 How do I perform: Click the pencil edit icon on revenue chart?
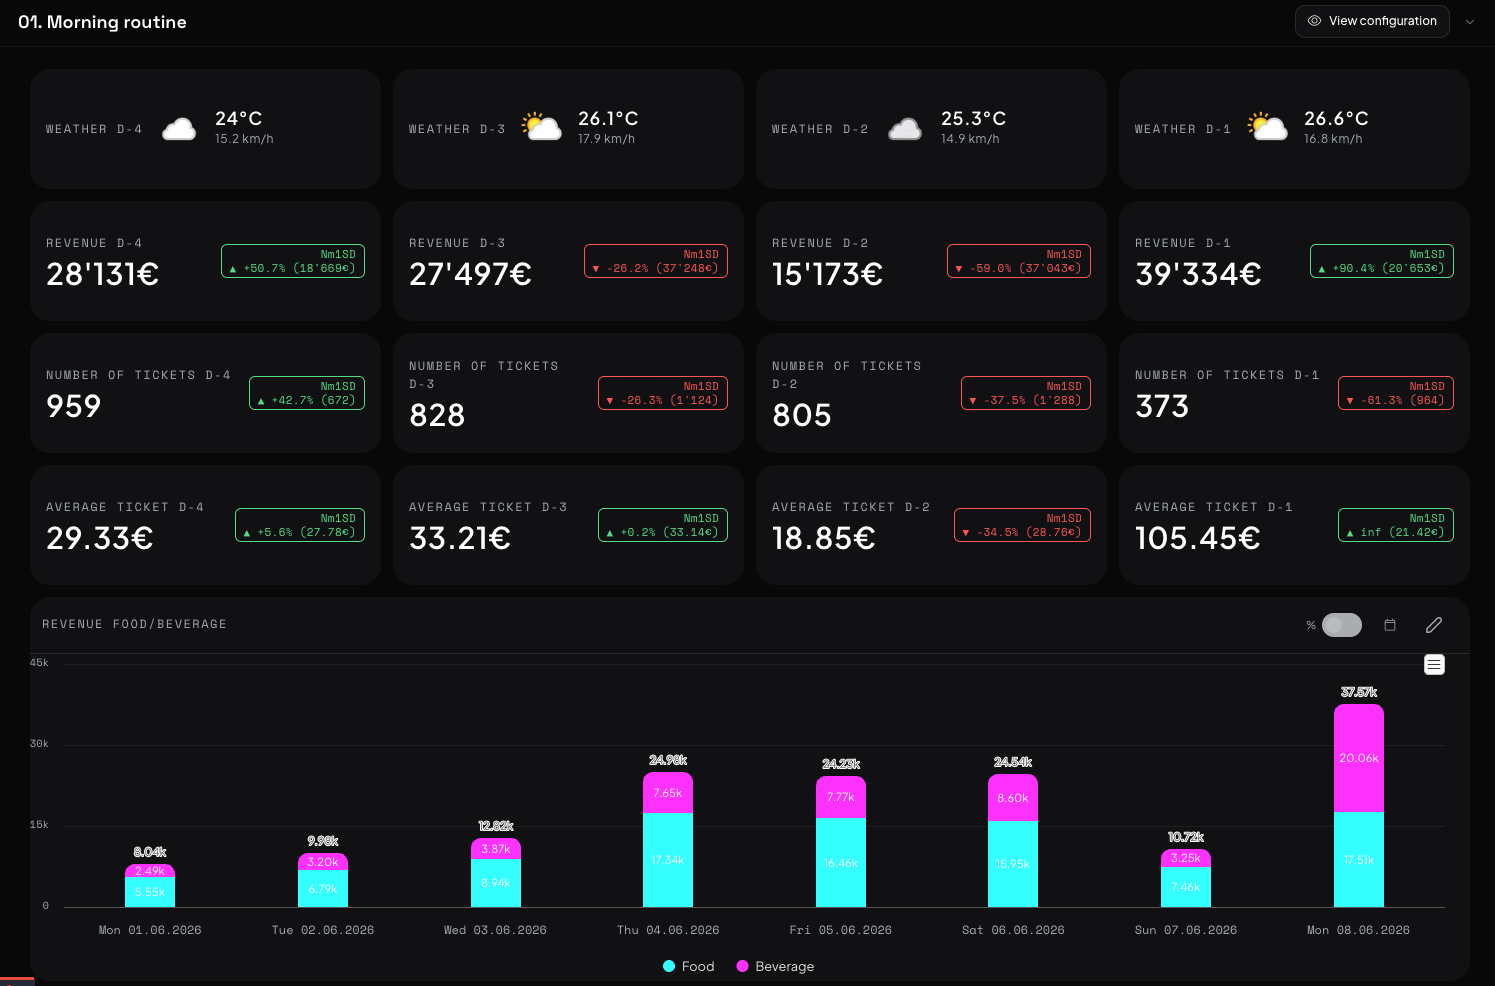pos(1434,625)
